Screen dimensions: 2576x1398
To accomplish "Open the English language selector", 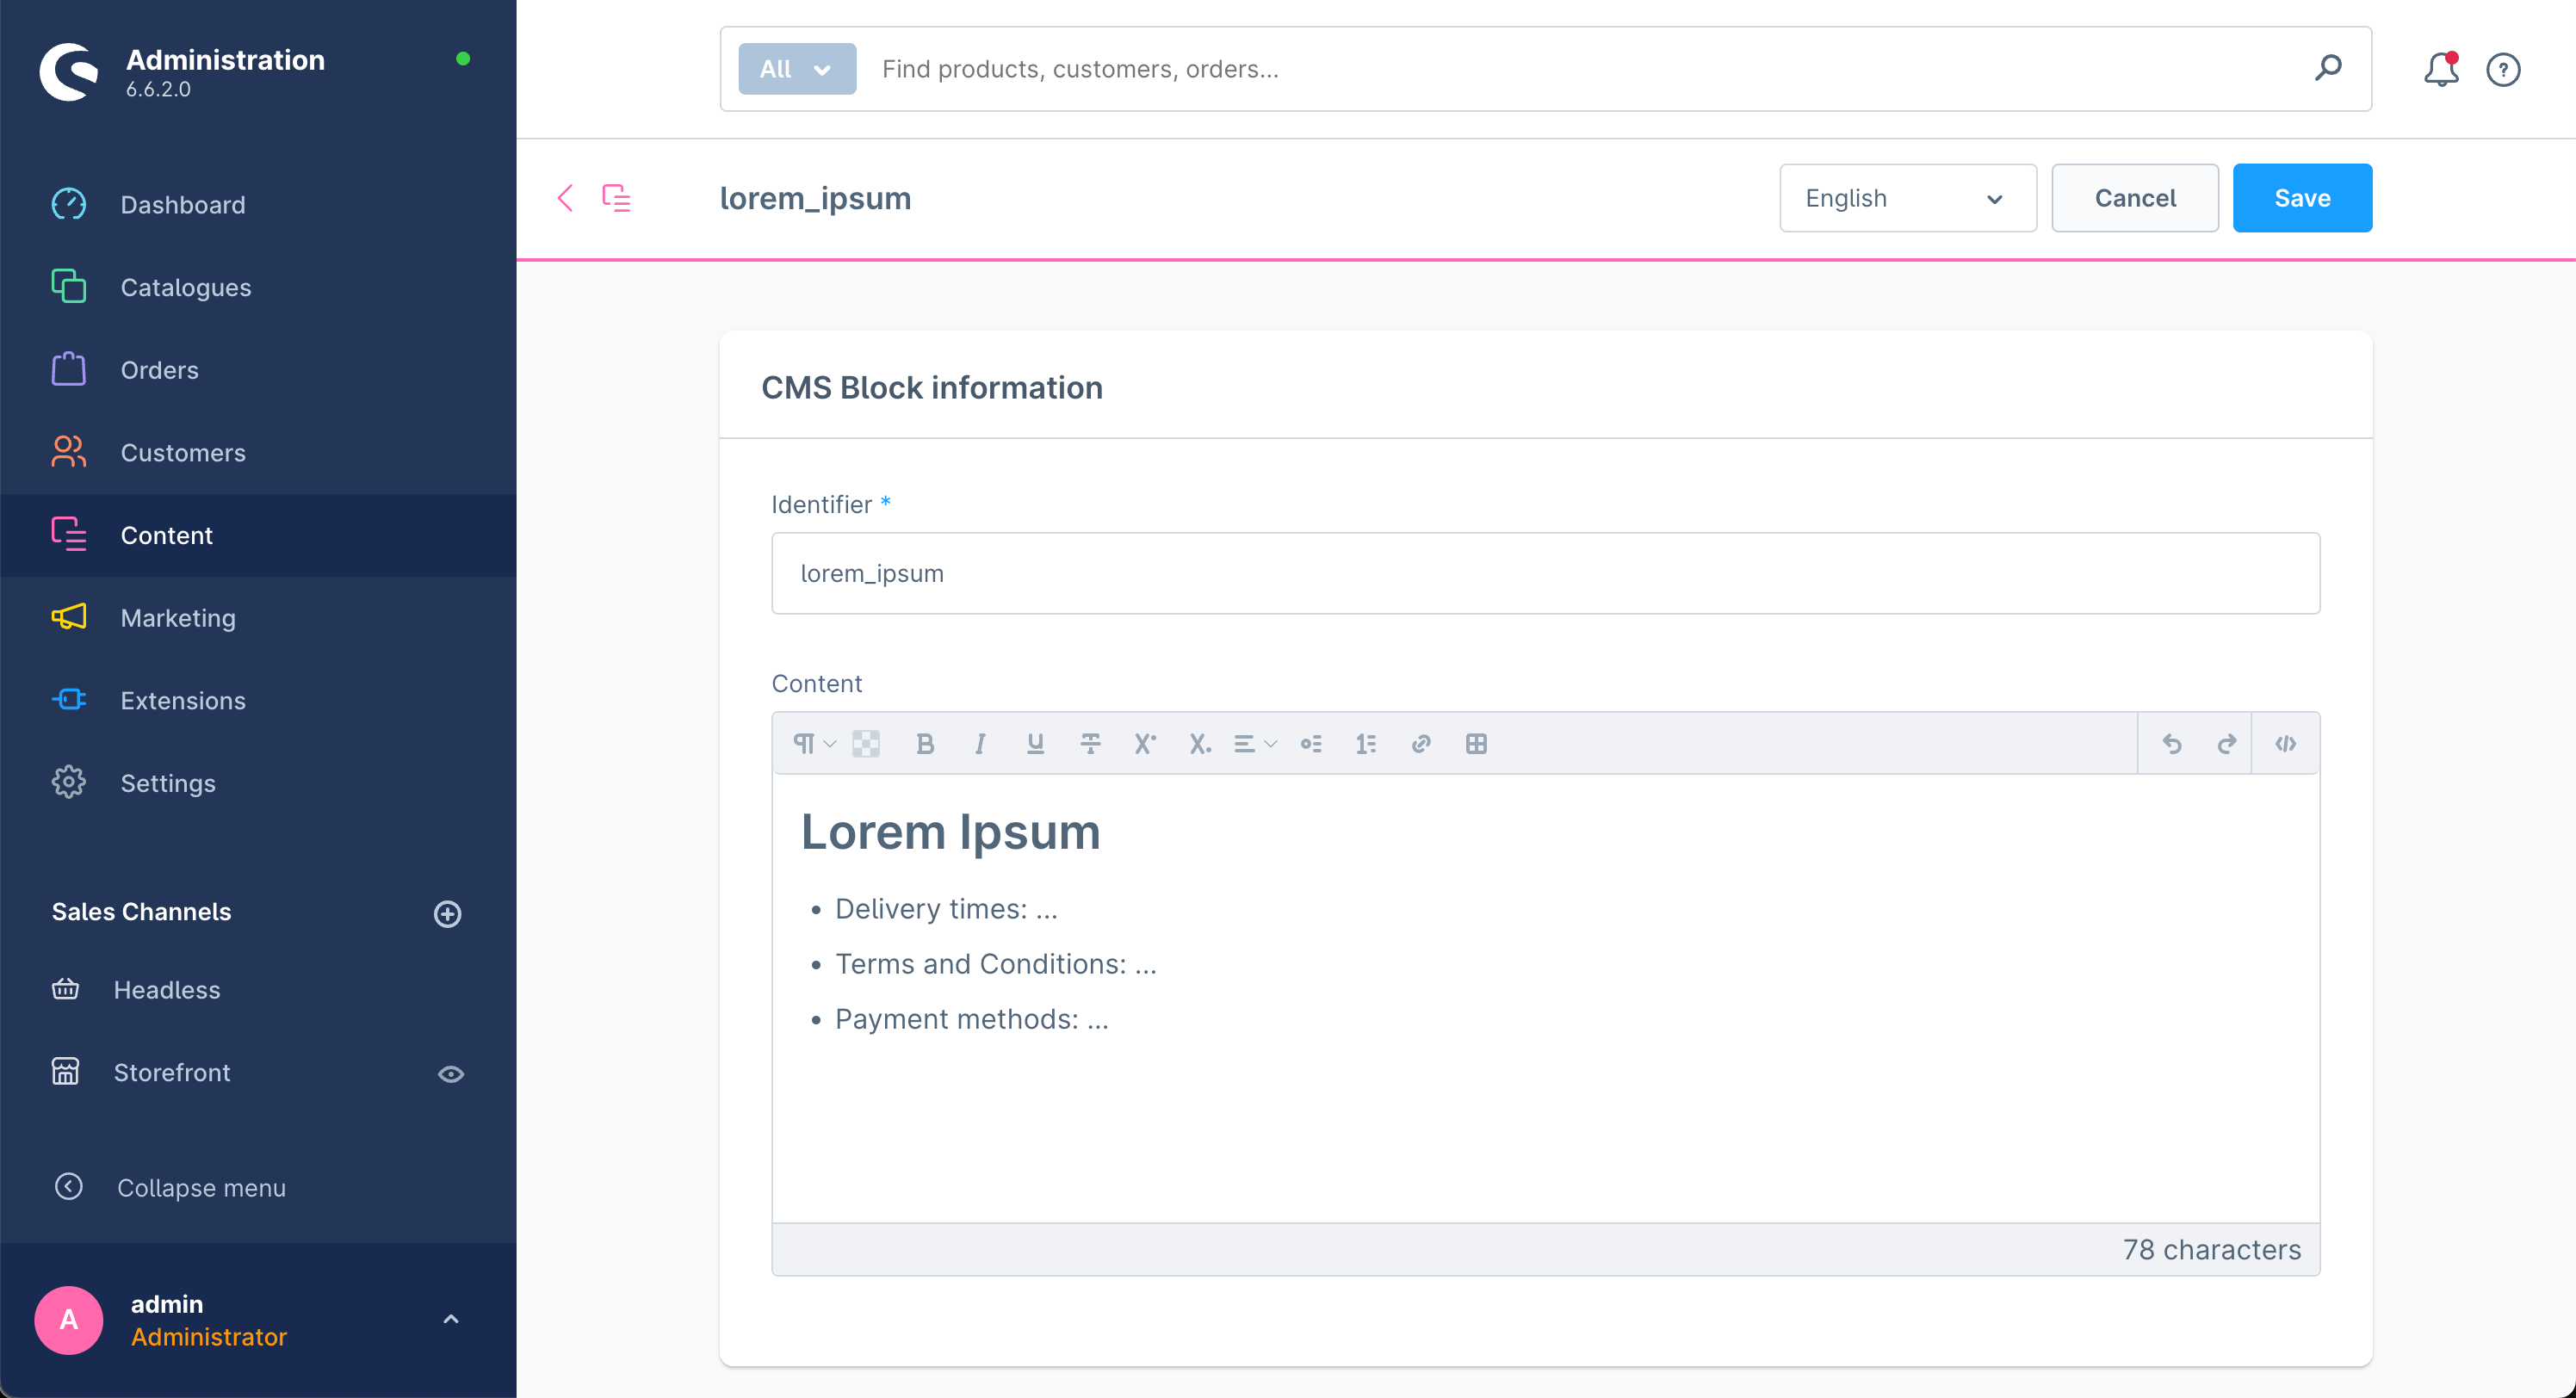I will (x=1903, y=196).
